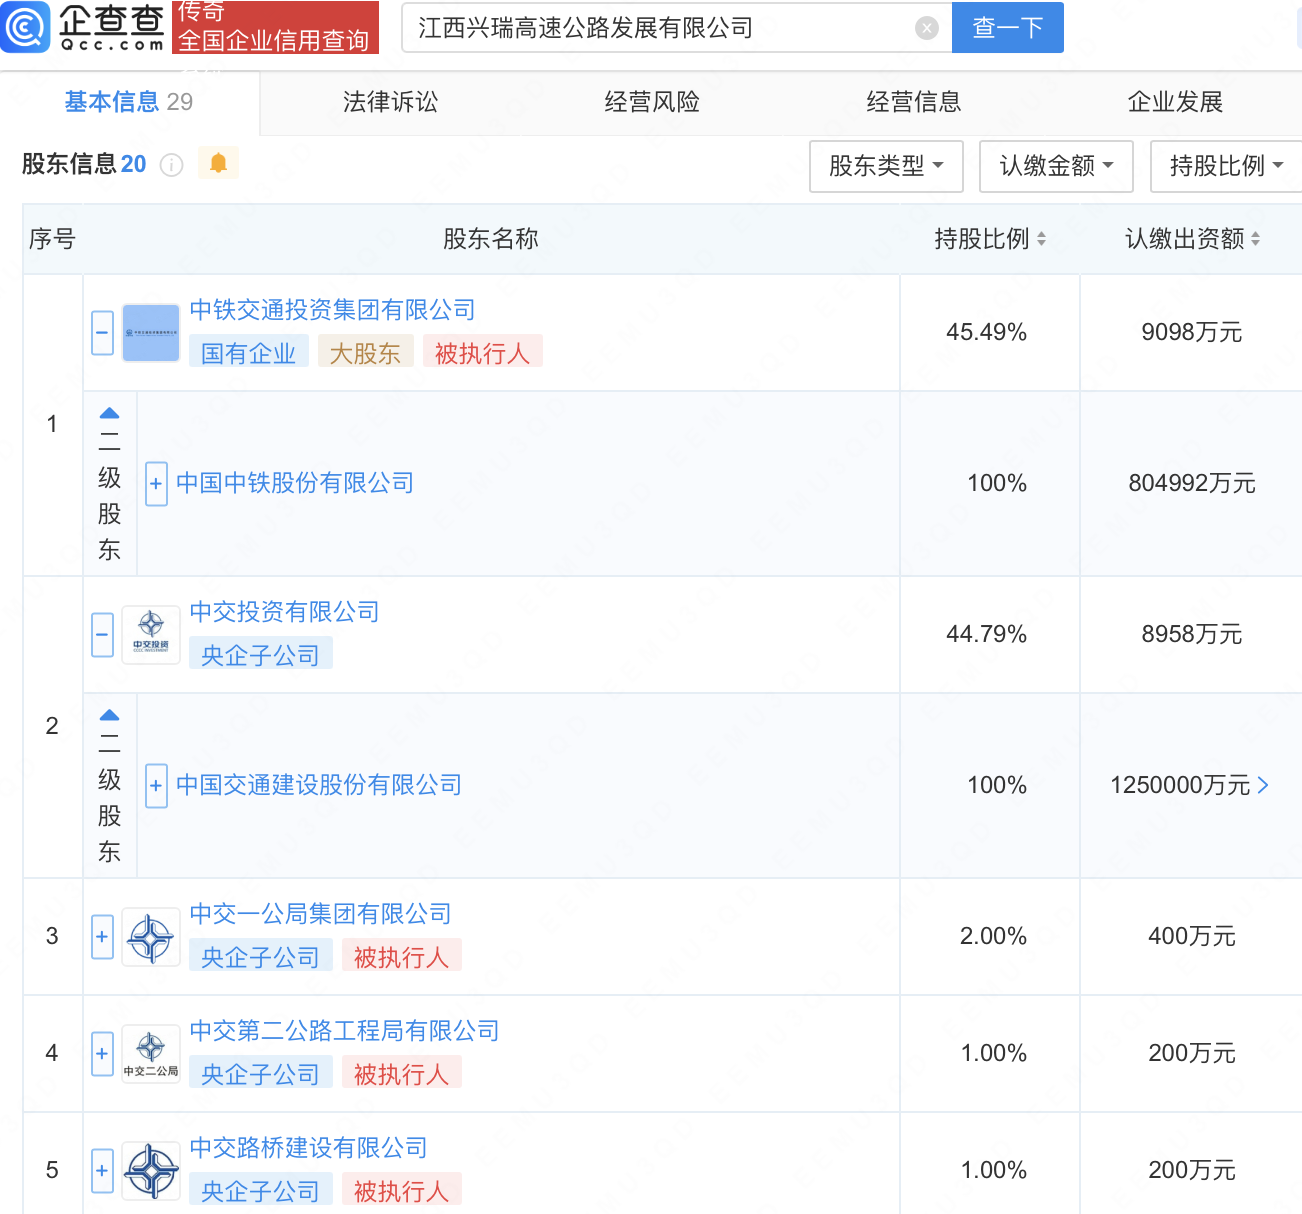Sort by 认缴出资额 column header
The width and height of the screenshot is (1302, 1214).
tap(1192, 239)
